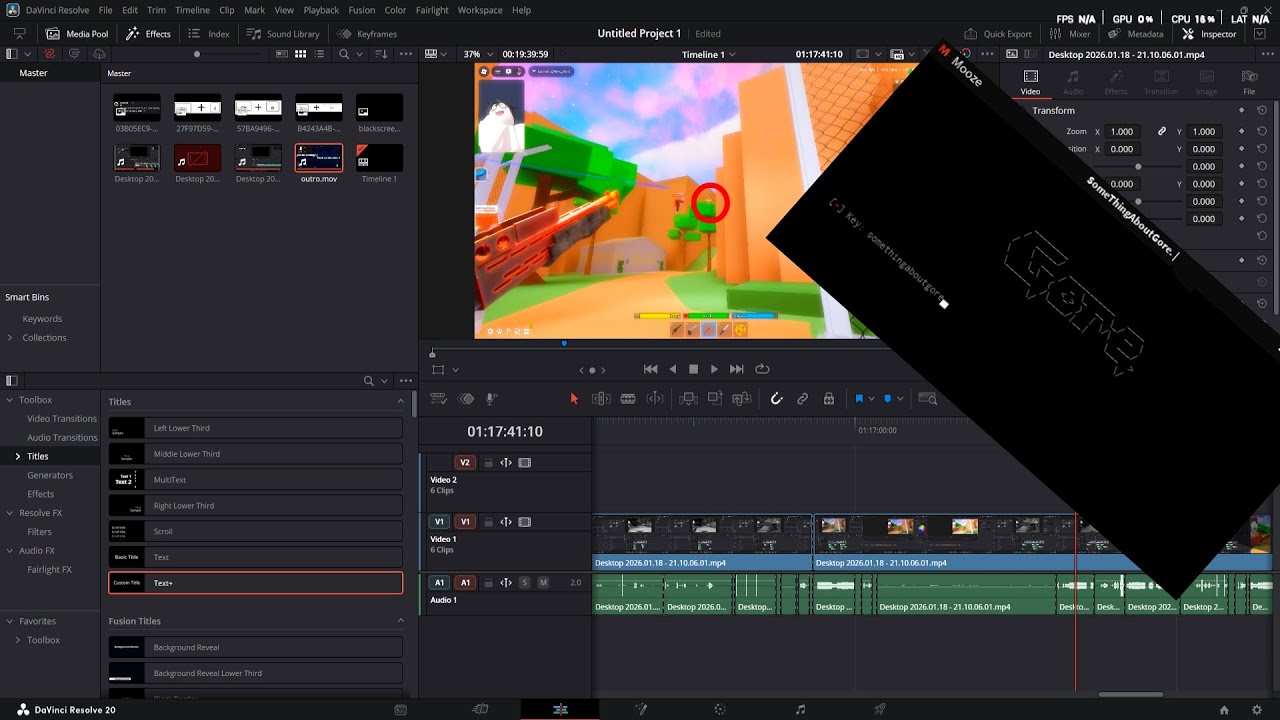Open Project Settings gear icon

[x=1257, y=710]
